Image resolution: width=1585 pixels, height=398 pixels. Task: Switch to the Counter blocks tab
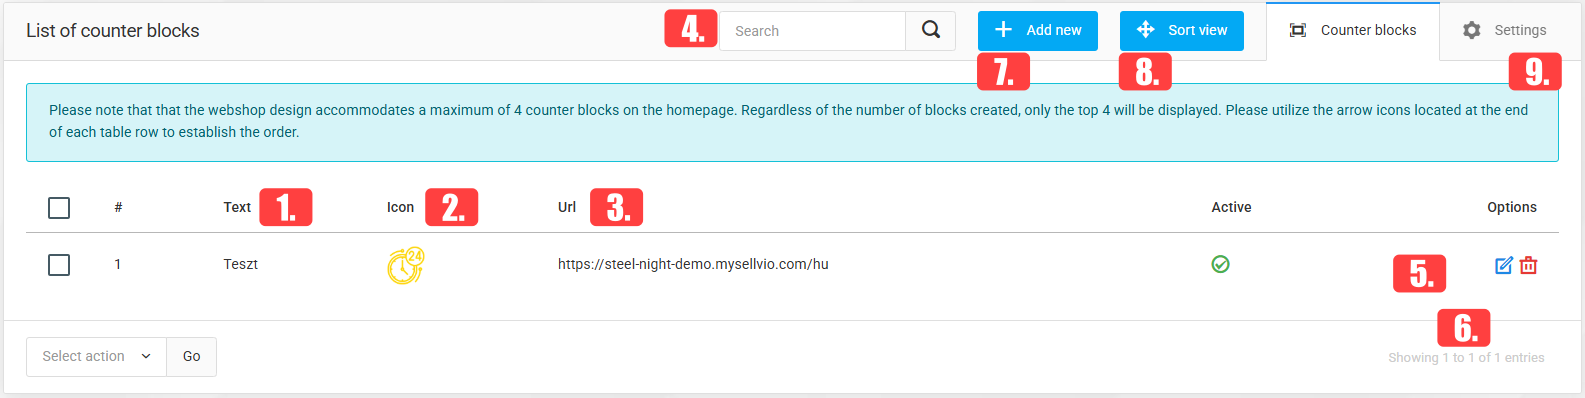(1352, 30)
